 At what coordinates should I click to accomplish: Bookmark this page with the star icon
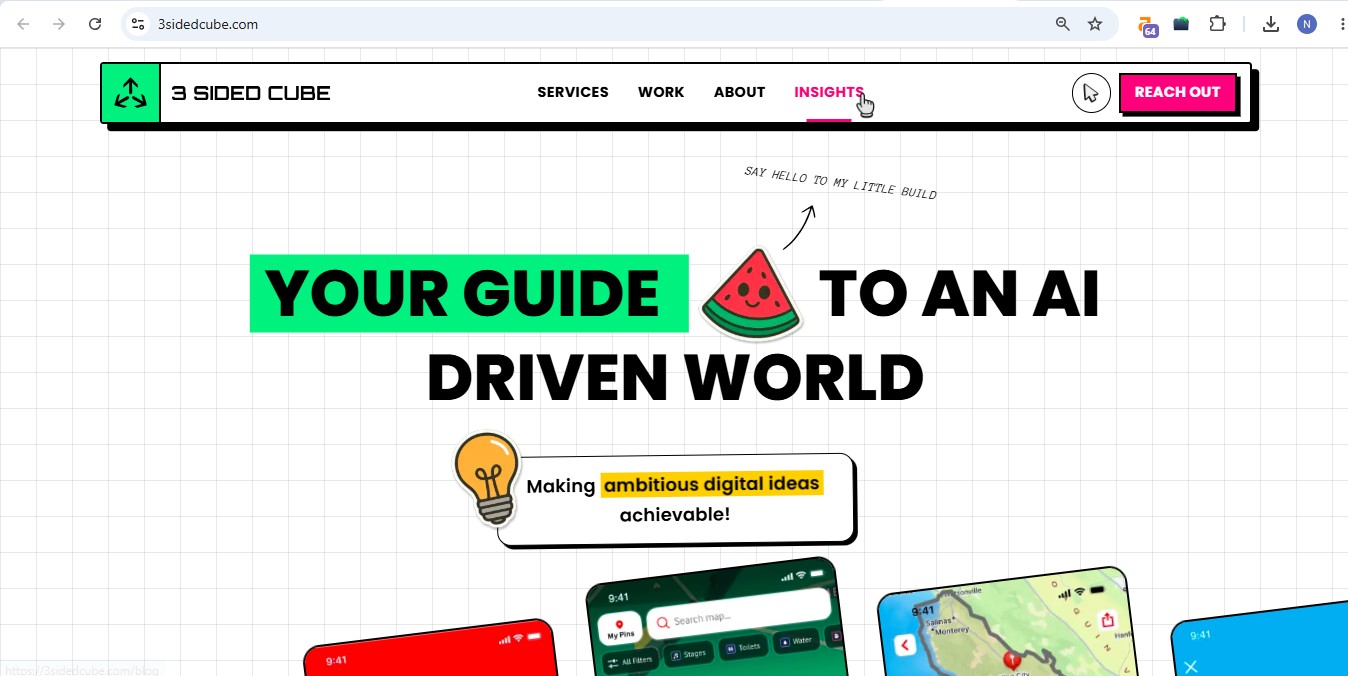point(1095,24)
